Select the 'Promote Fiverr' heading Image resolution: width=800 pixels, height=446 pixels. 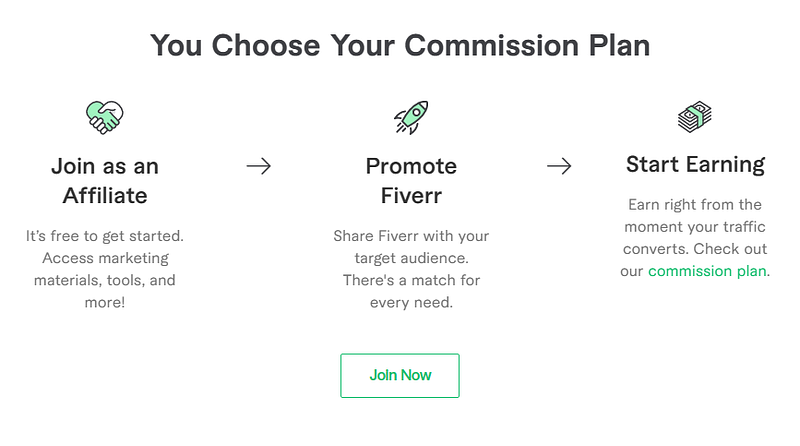(x=411, y=181)
